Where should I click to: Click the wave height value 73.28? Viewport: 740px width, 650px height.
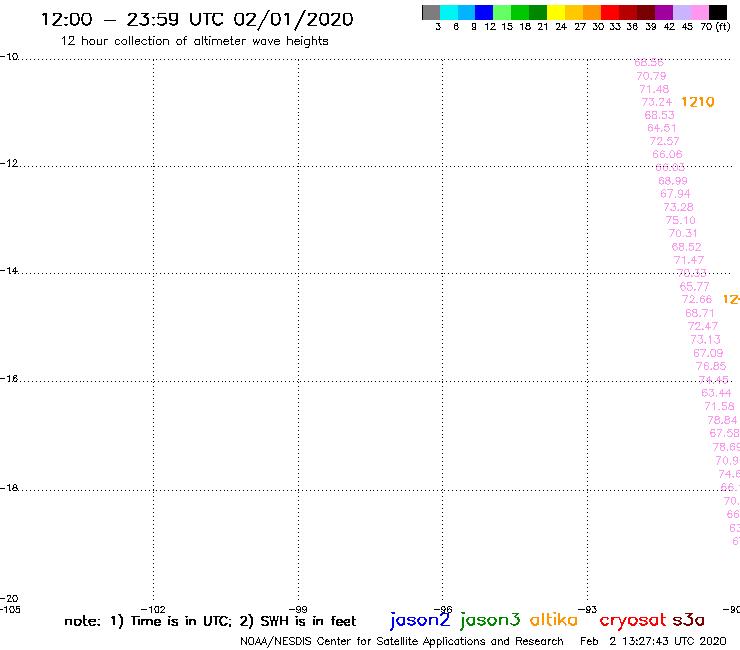tap(678, 207)
